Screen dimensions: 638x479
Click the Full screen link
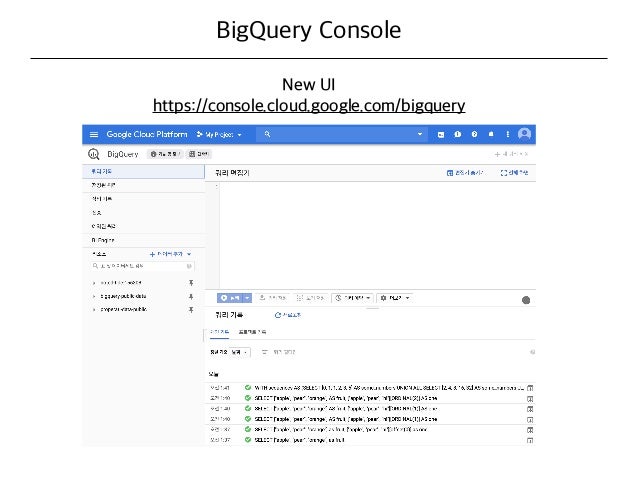[x=514, y=173]
